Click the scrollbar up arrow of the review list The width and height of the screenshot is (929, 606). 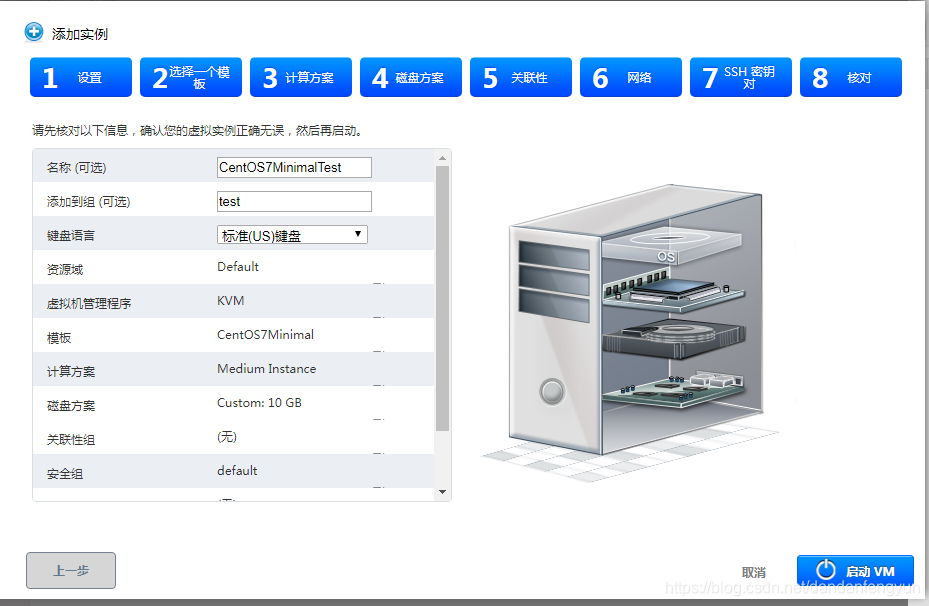pos(441,157)
